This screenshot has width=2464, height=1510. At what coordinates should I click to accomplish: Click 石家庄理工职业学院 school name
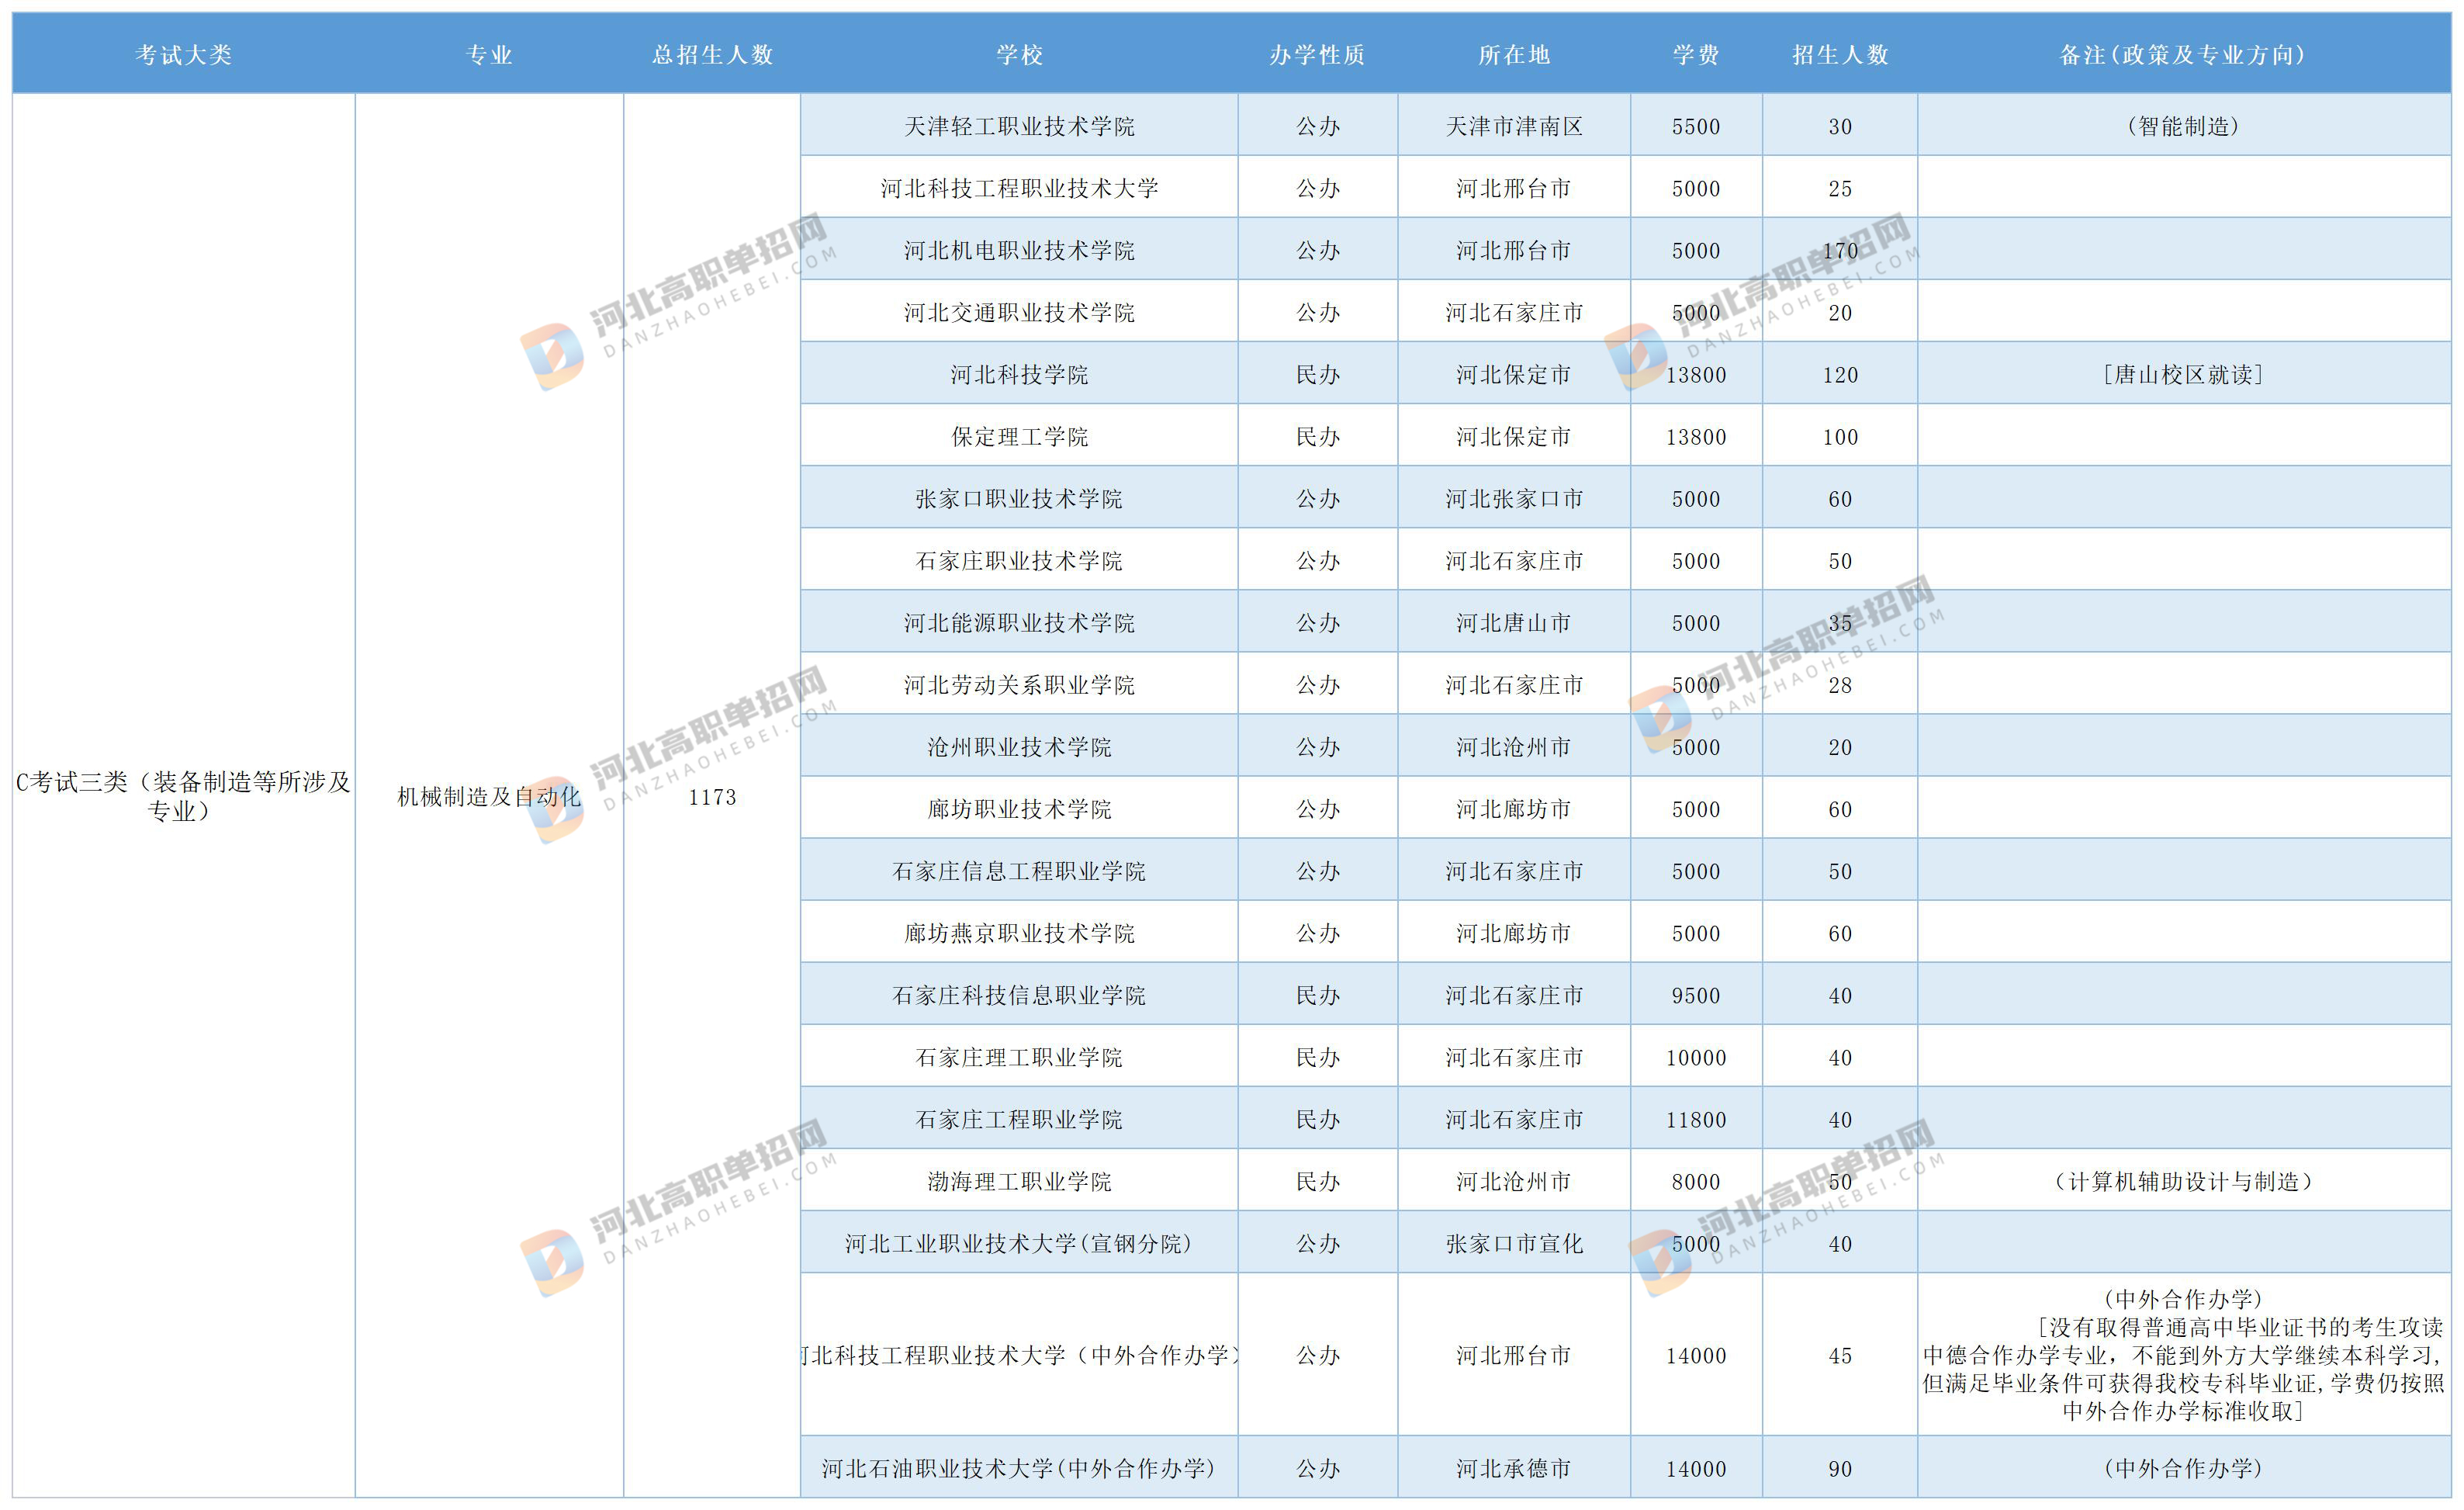pyautogui.click(x=1019, y=1056)
